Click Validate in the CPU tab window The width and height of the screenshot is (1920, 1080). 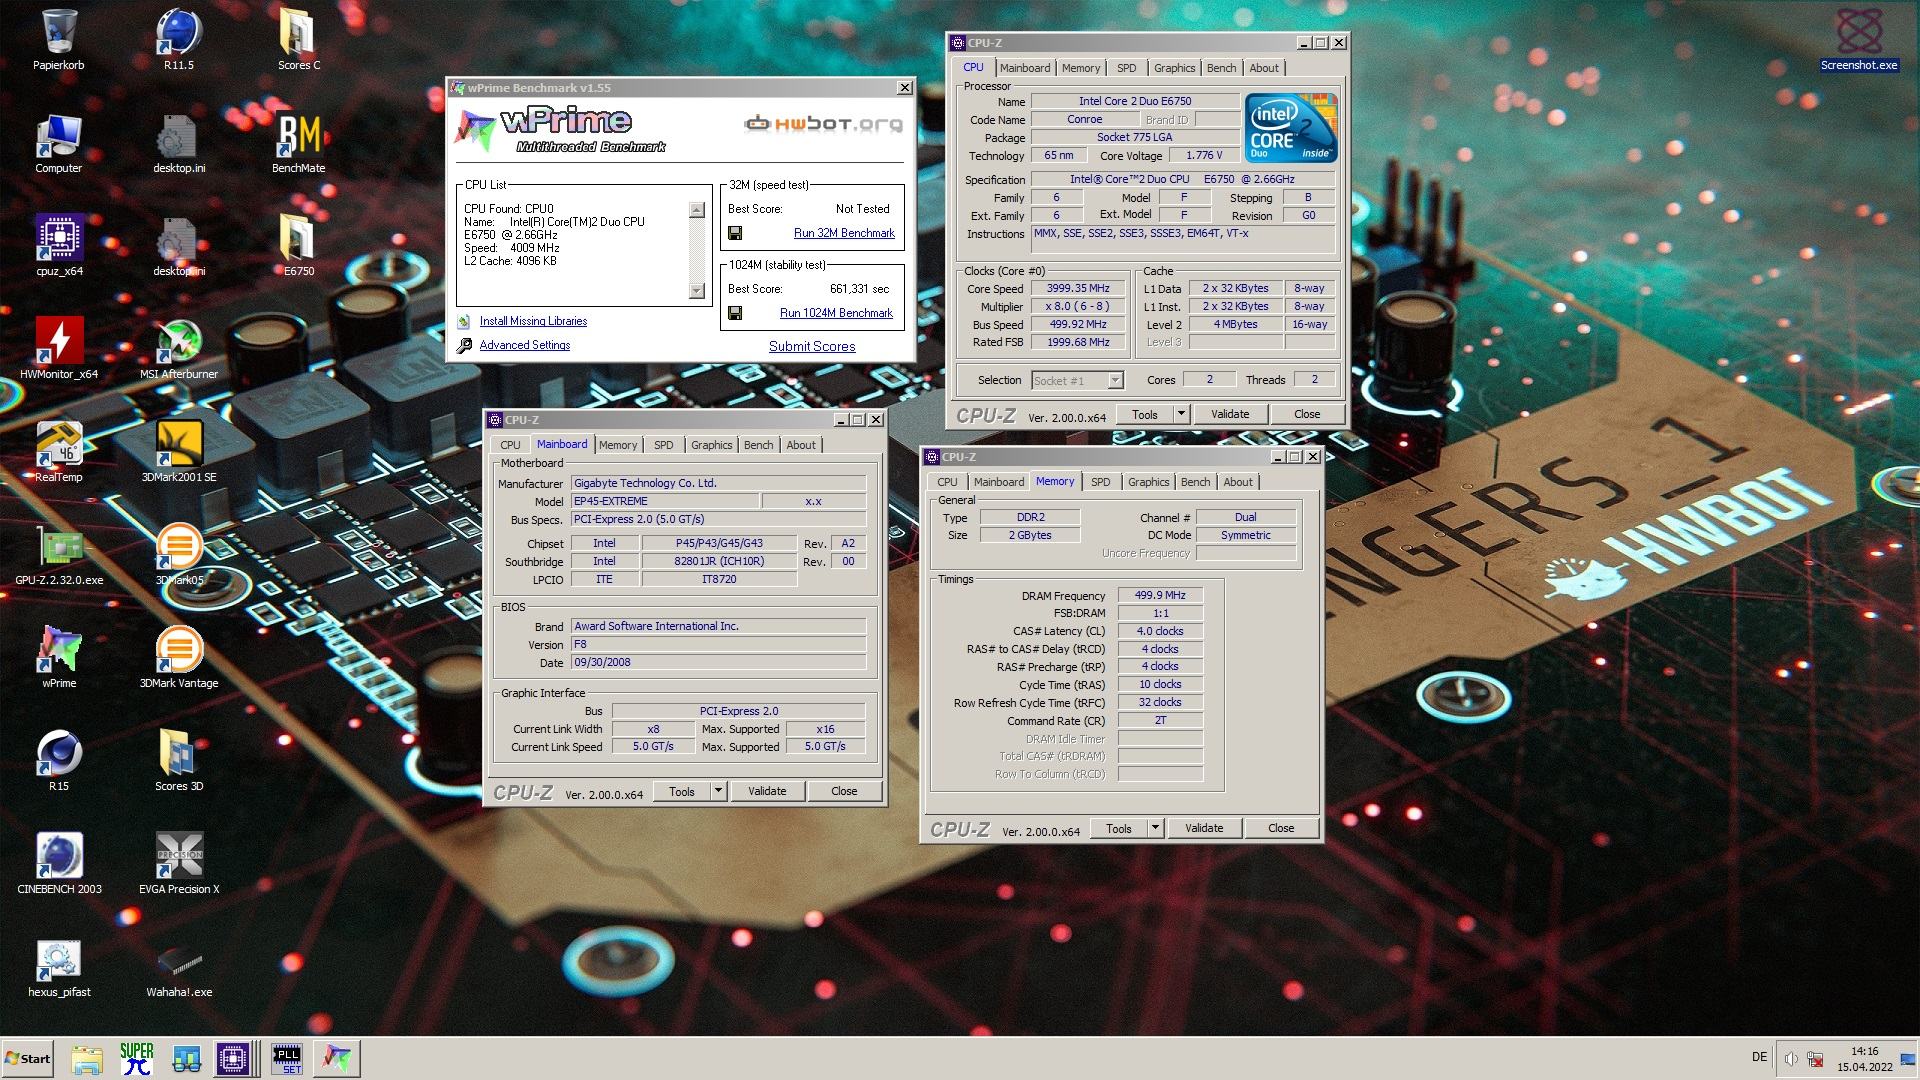1230,414
